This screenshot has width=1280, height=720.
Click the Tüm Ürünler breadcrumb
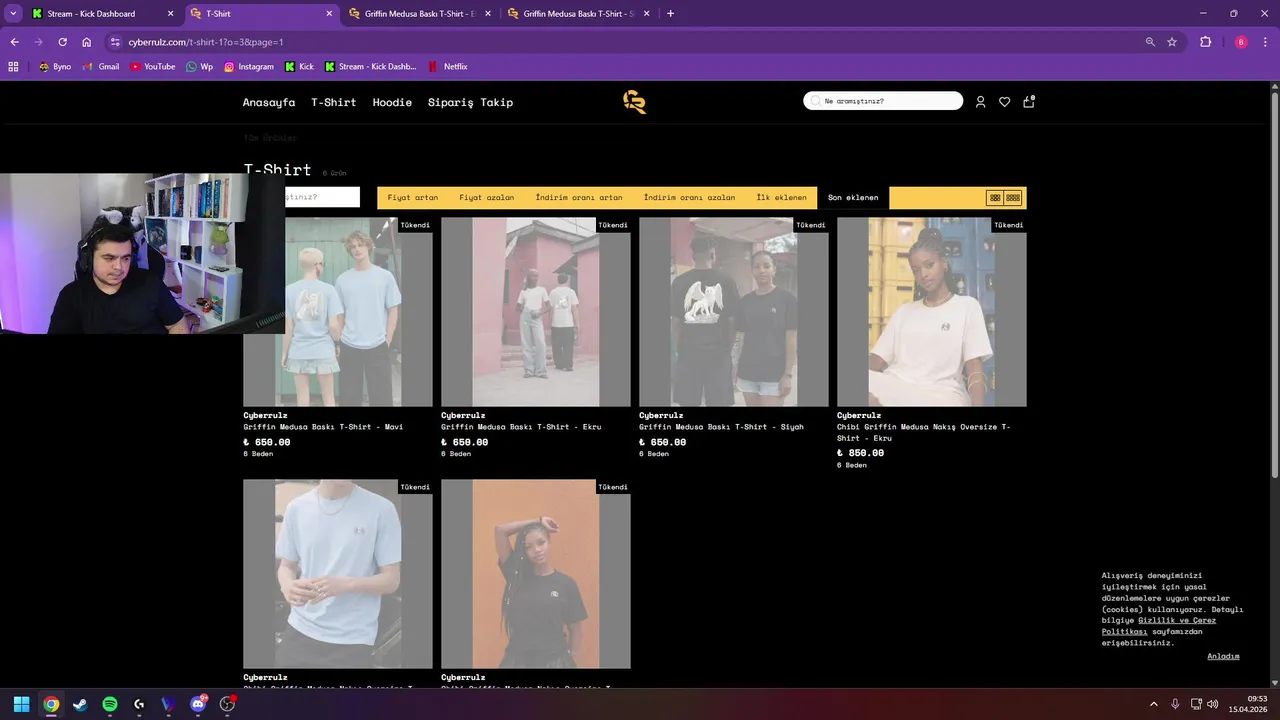coord(270,138)
